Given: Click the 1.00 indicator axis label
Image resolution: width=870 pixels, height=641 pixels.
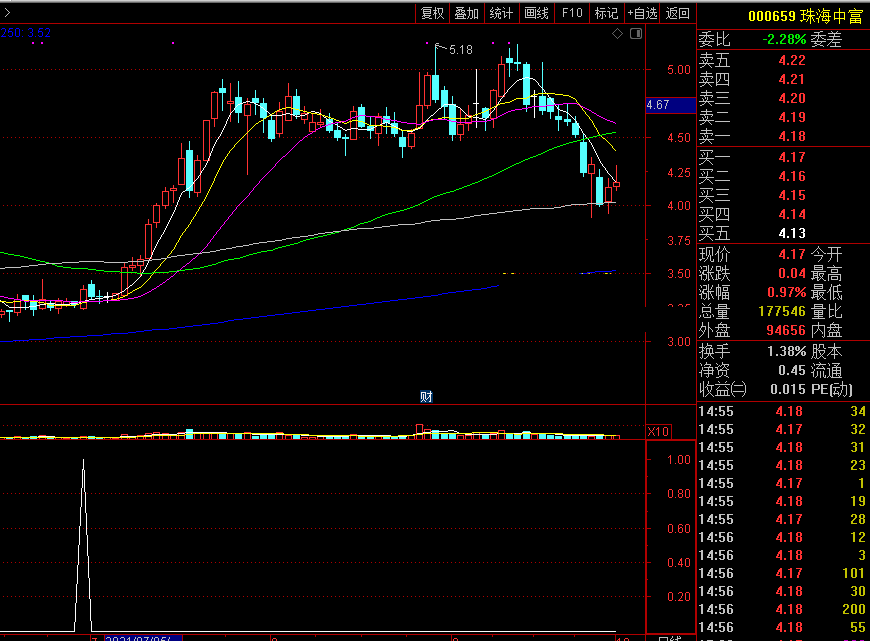Looking at the screenshot, I should 679,460.
